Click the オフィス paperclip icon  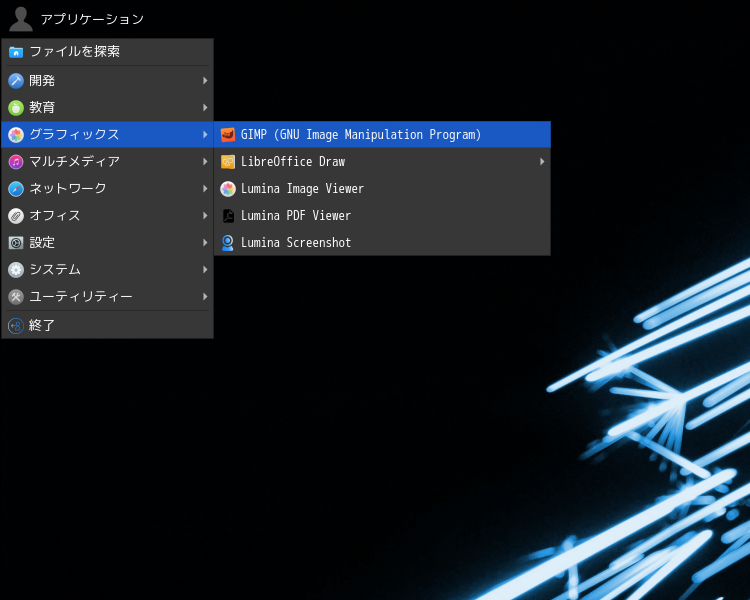pyautogui.click(x=16, y=216)
